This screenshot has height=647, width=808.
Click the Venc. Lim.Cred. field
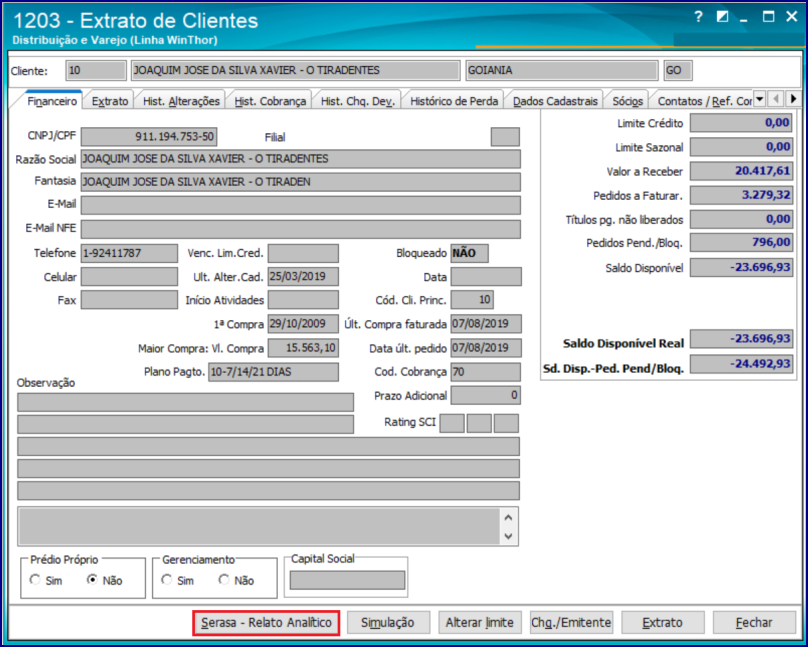tap(303, 253)
